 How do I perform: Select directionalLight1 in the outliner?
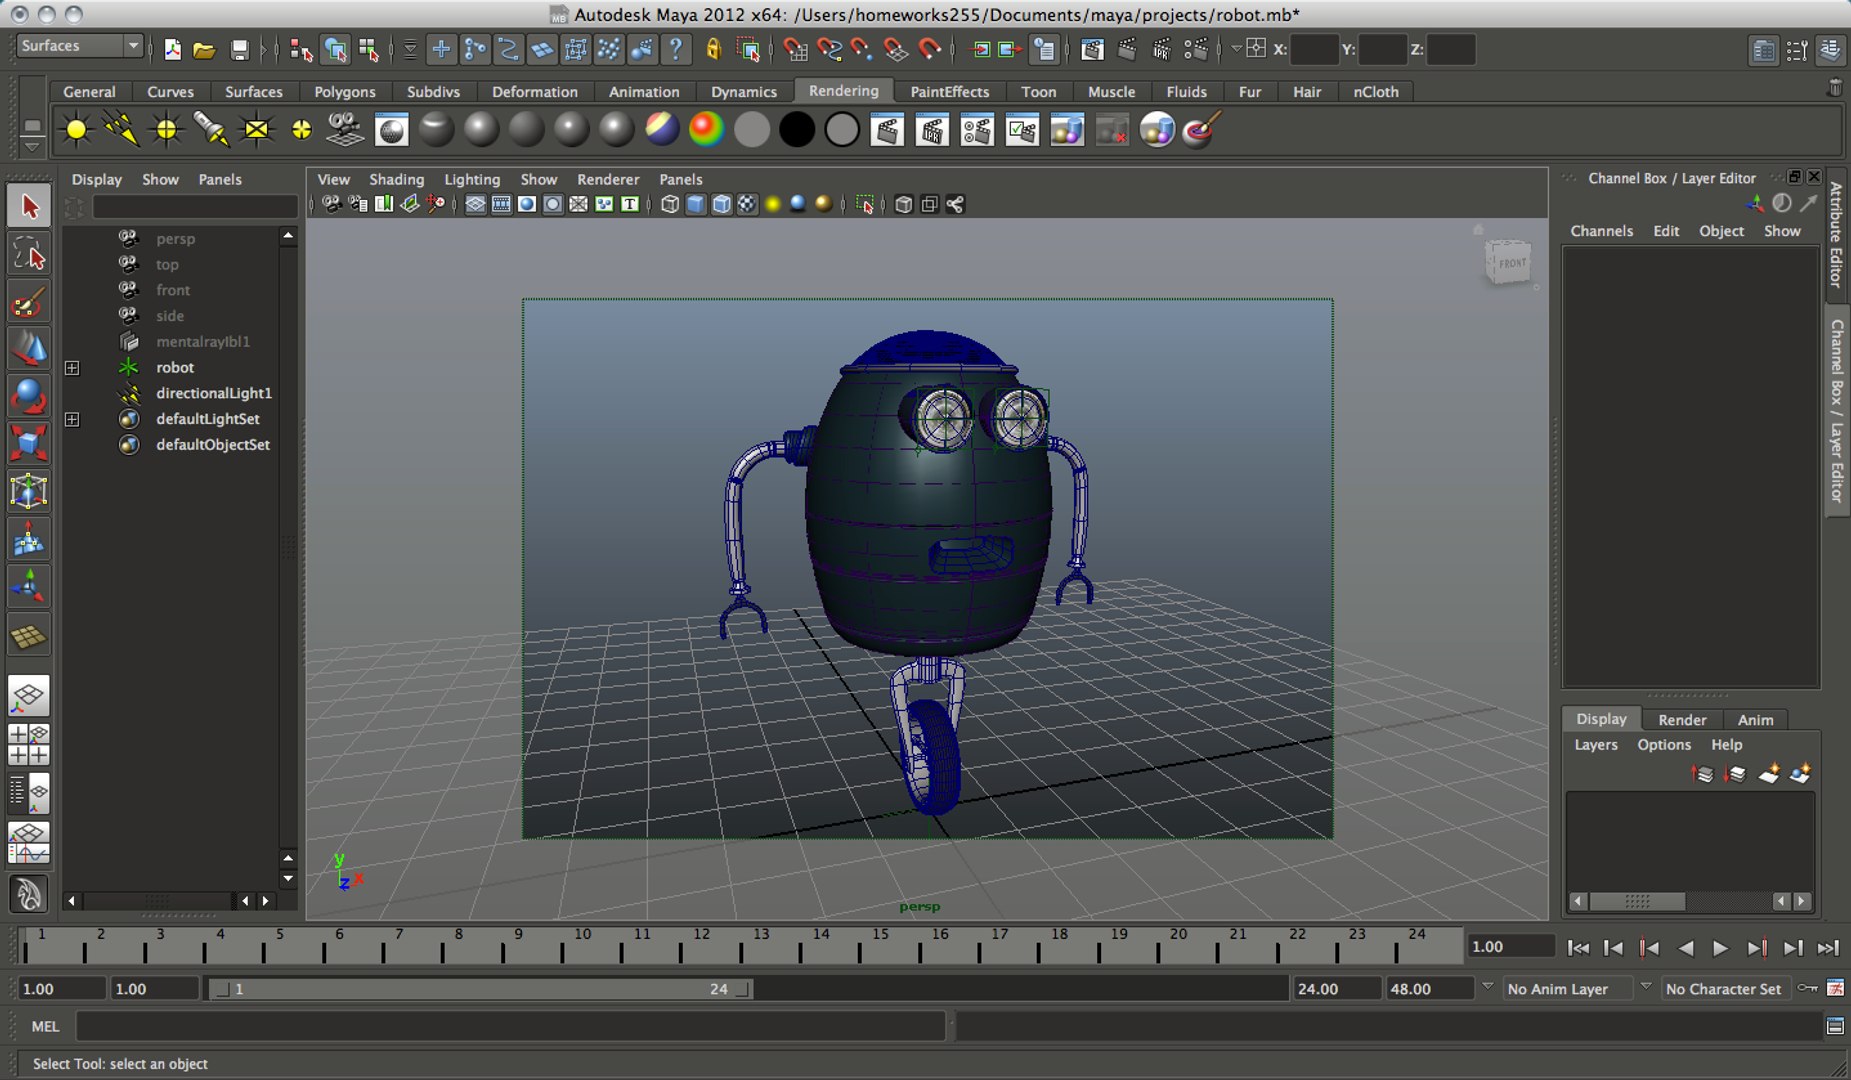coord(213,393)
